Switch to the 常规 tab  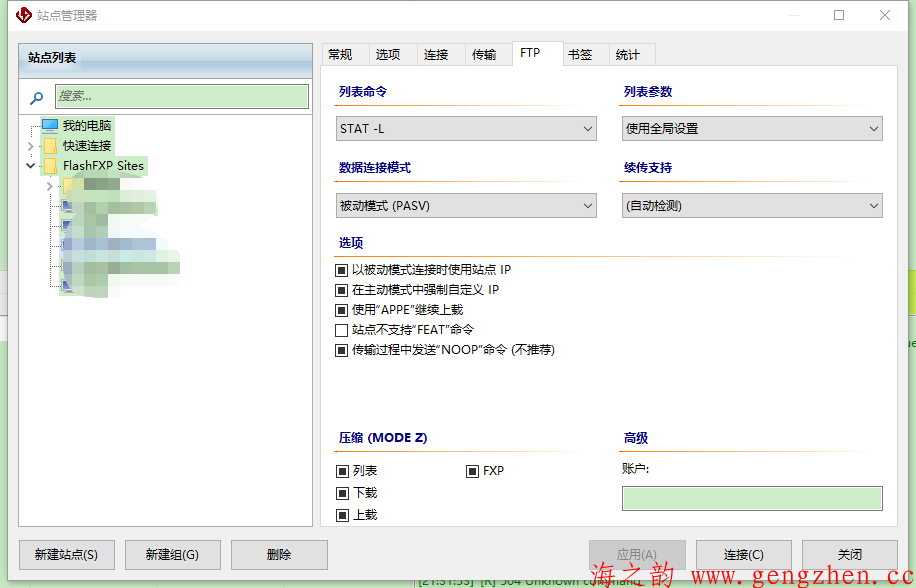pyautogui.click(x=340, y=55)
